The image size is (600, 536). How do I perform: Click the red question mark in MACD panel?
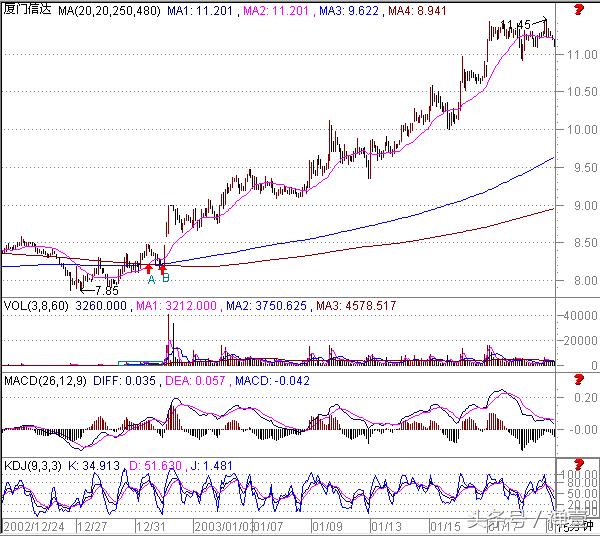[x=579, y=380]
